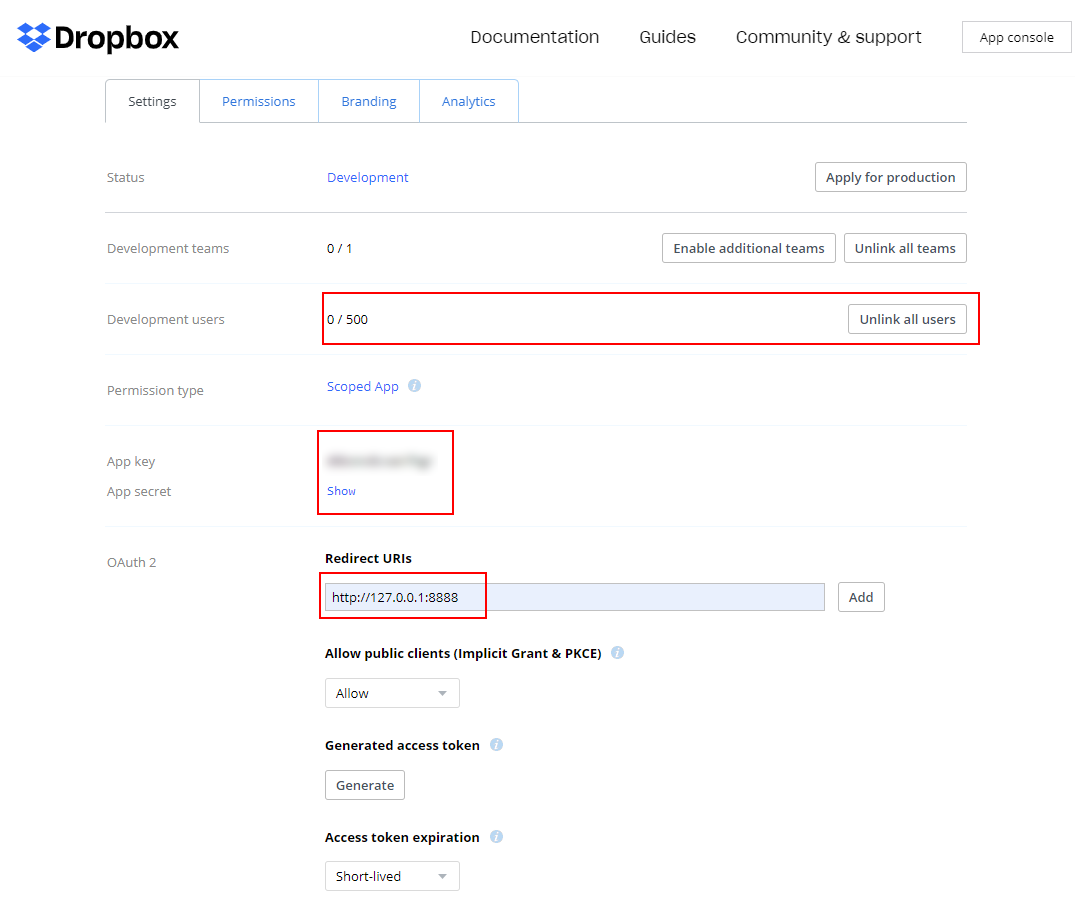Generate an access token
1075x909 pixels.
coord(365,785)
